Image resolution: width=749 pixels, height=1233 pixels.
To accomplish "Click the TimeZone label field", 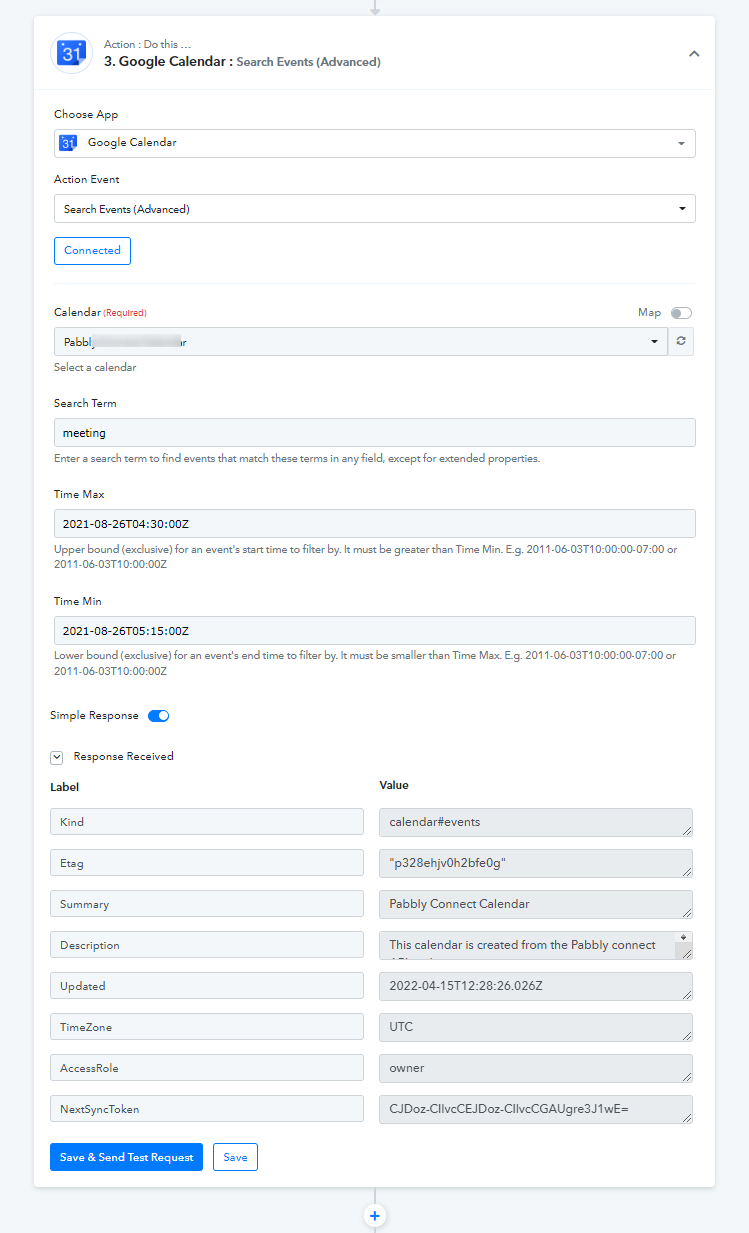I will tap(207, 1027).
